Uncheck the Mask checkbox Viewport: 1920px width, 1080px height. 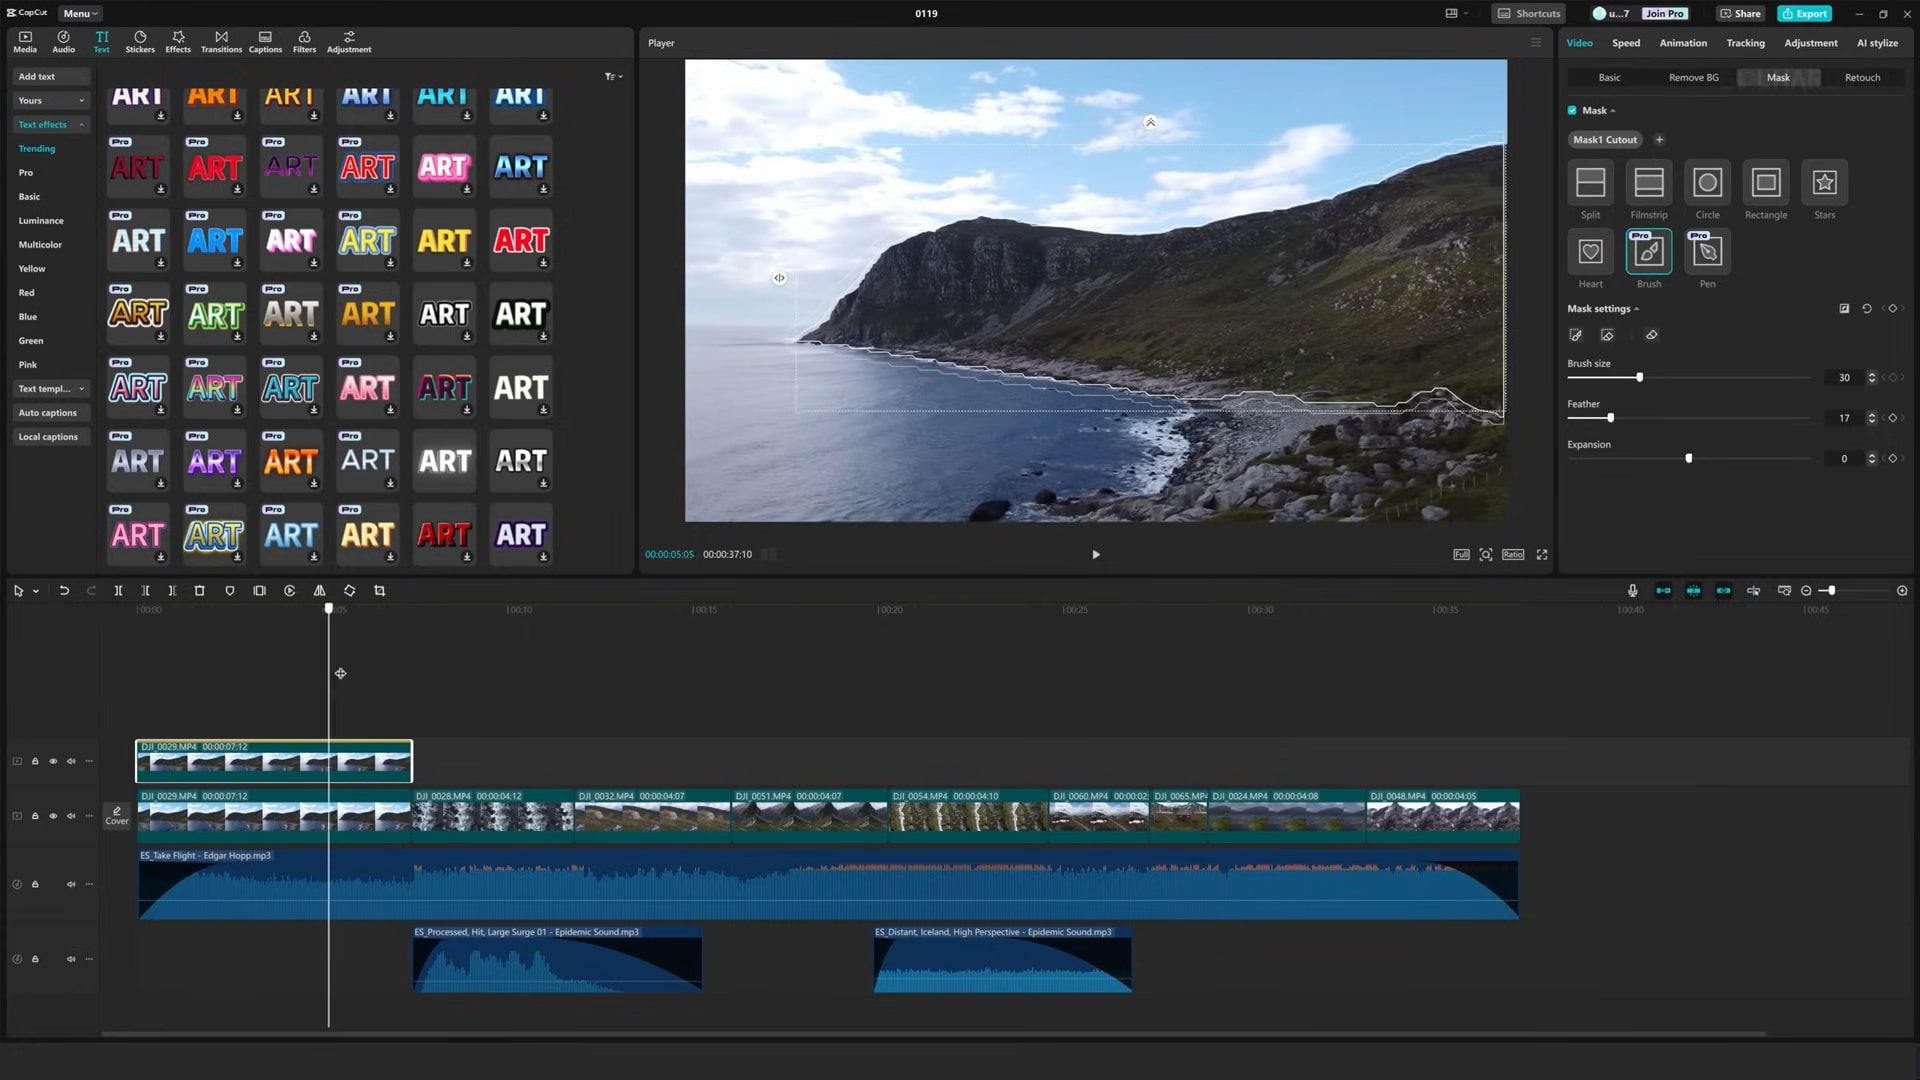[x=1572, y=111]
